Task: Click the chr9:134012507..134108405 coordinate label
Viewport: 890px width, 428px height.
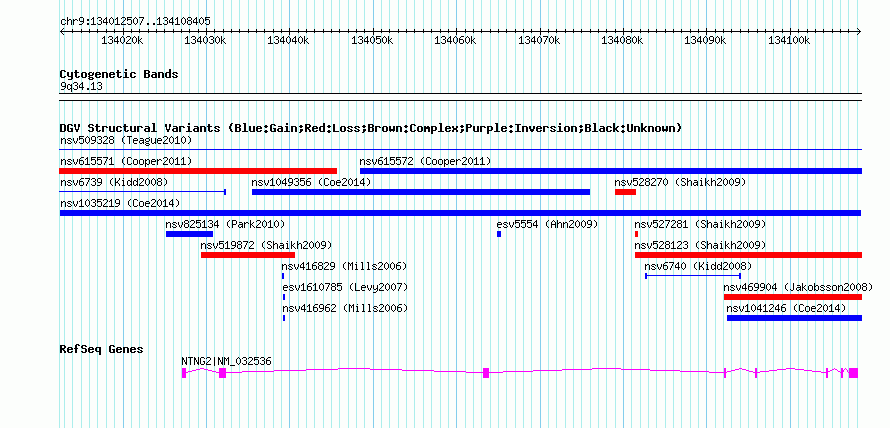Action: (x=135, y=21)
